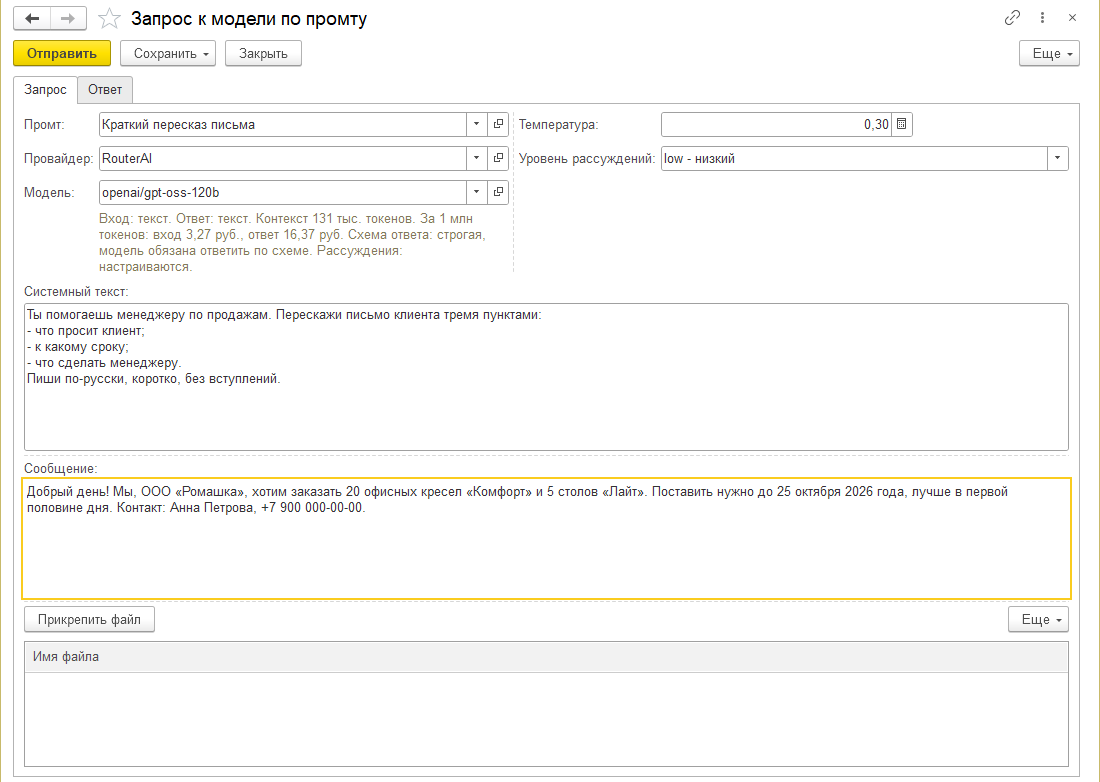
Task: Click the 'Температура:' label
Action: (558, 125)
